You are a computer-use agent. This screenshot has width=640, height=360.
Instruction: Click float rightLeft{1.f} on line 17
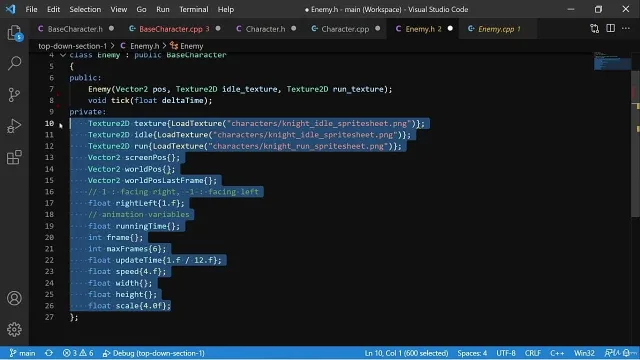[136, 203]
